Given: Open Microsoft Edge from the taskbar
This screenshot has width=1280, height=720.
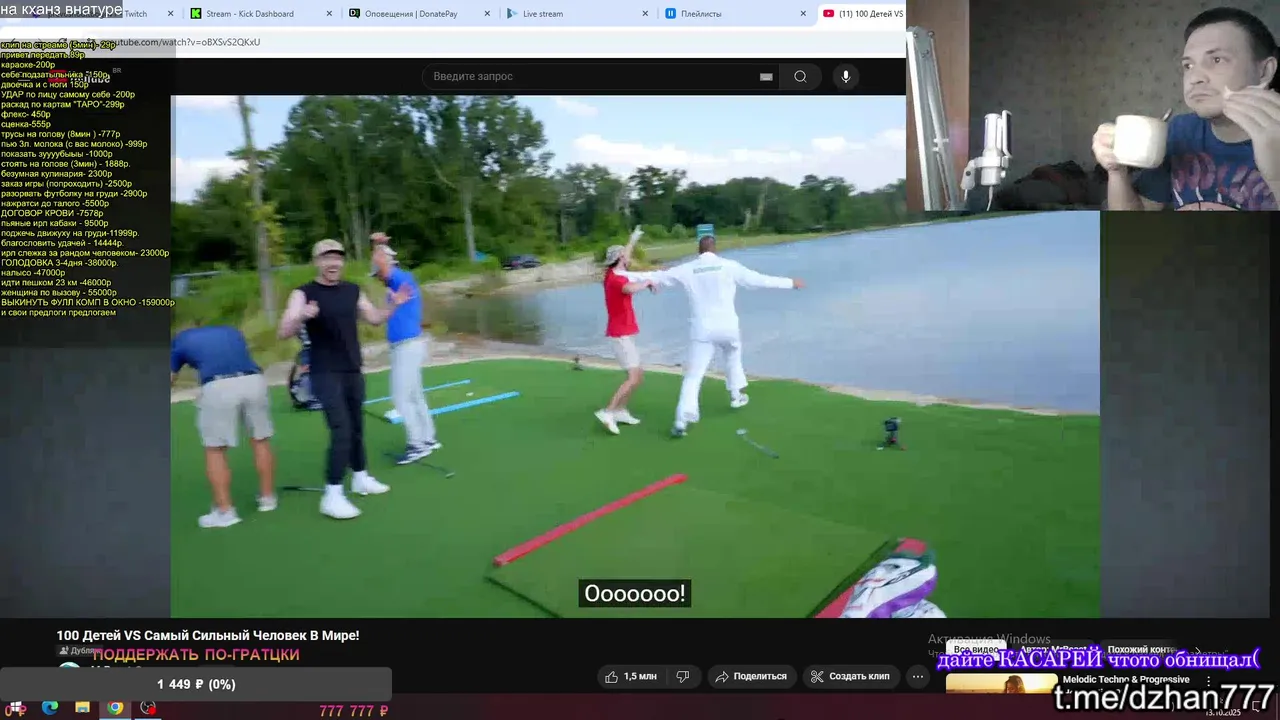Looking at the screenshot, I should (50, 708).
